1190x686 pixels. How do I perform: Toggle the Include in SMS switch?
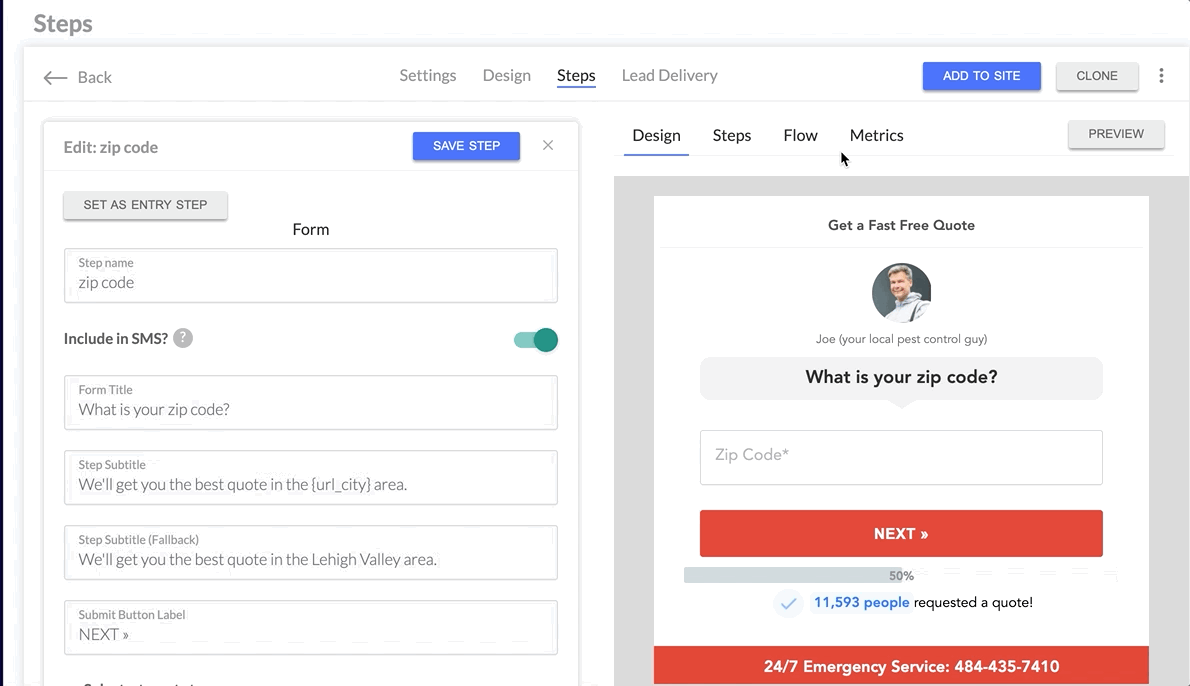[x=536, y=340]
